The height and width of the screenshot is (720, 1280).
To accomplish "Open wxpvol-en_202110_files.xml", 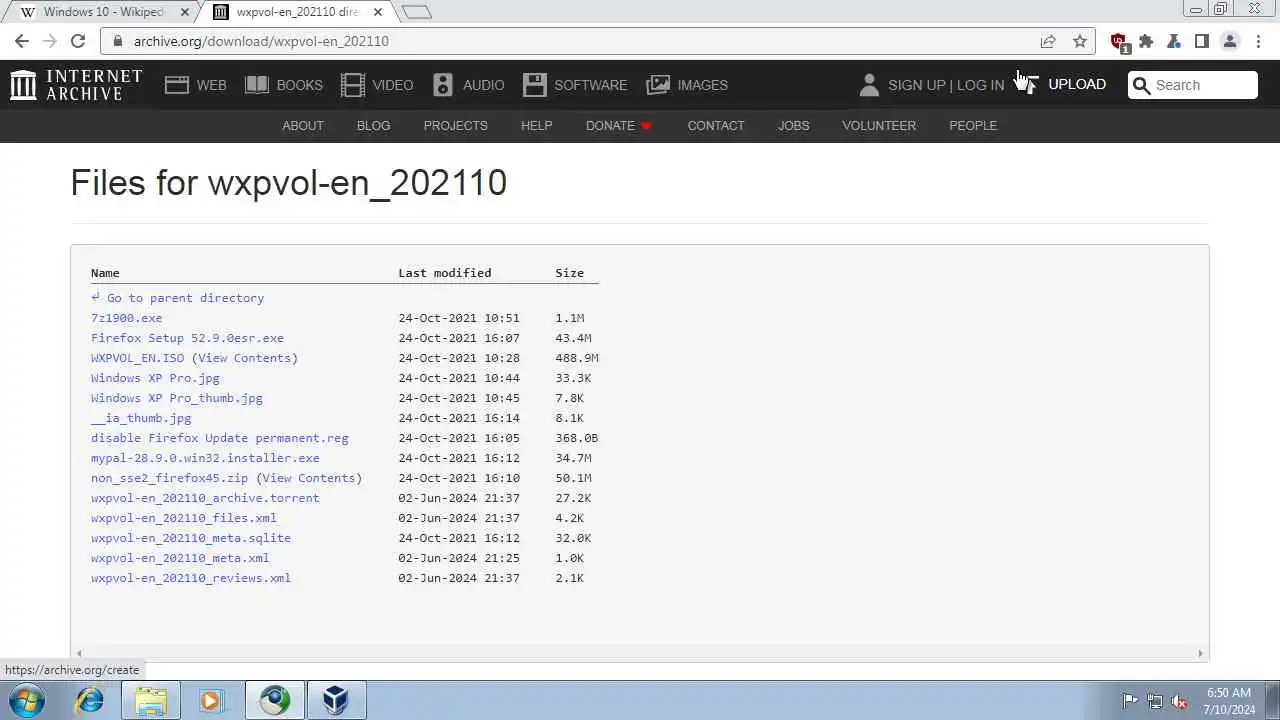I will click(x=184, y=518).
